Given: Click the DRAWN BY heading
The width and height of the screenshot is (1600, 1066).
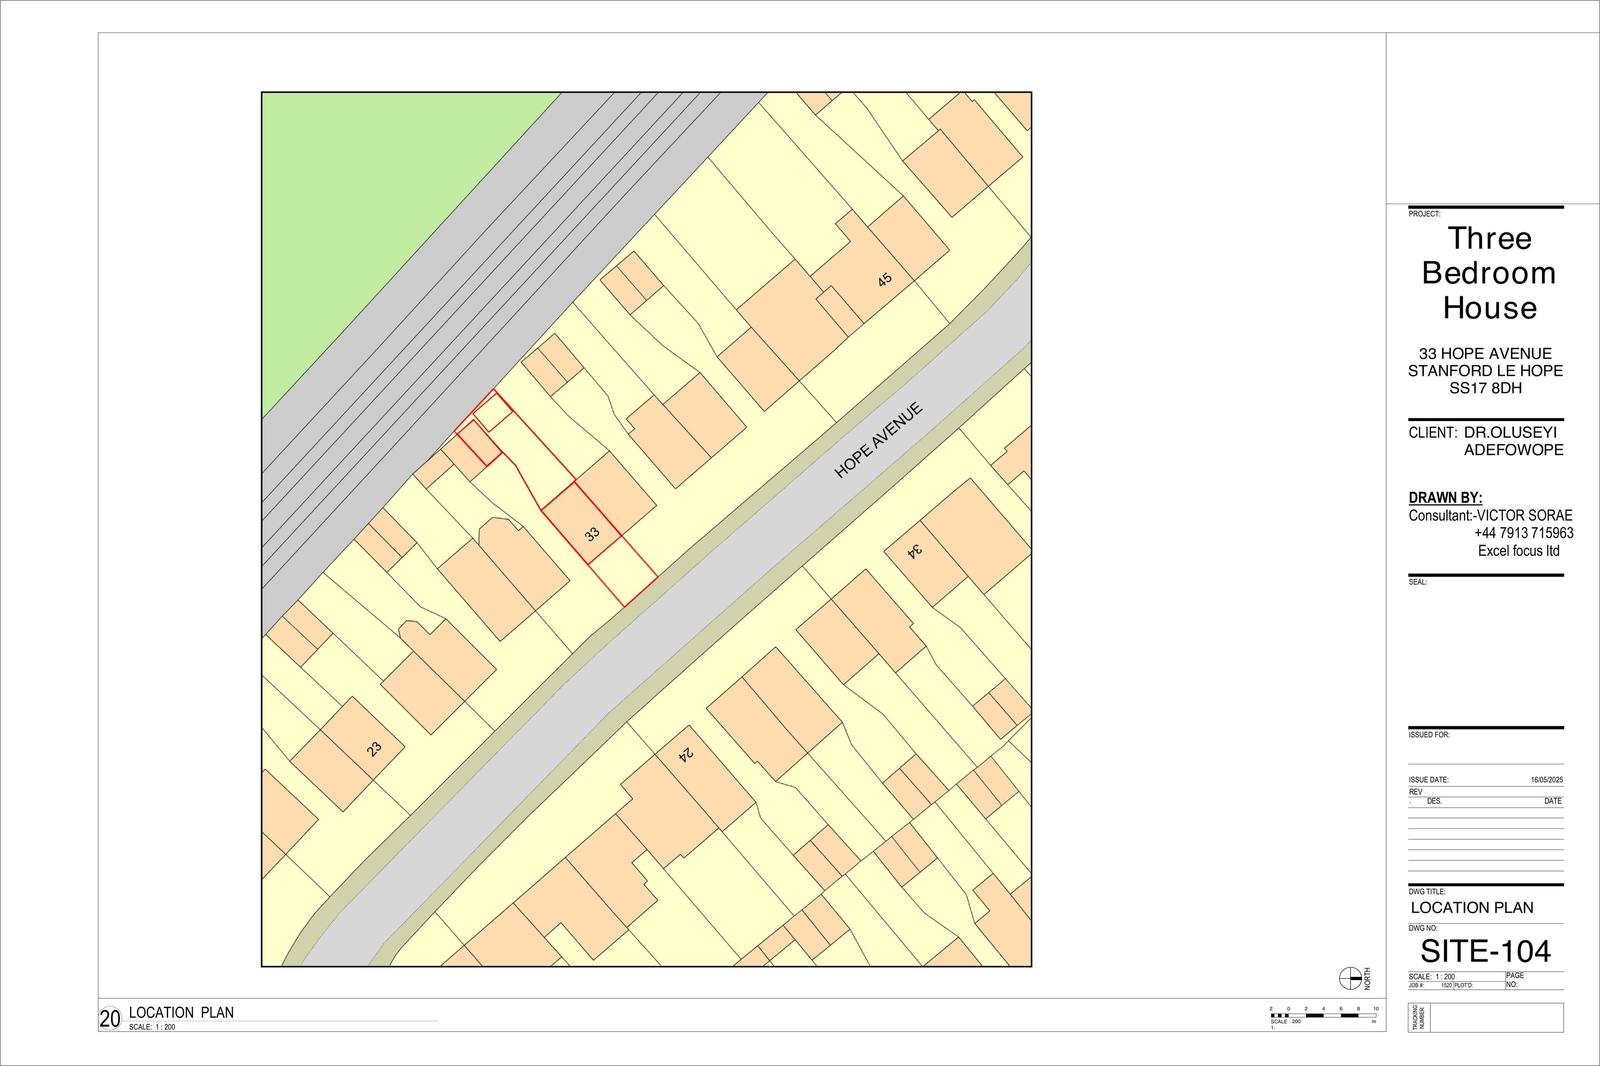Looking at the screenshot, I should tap(1445, 498).
